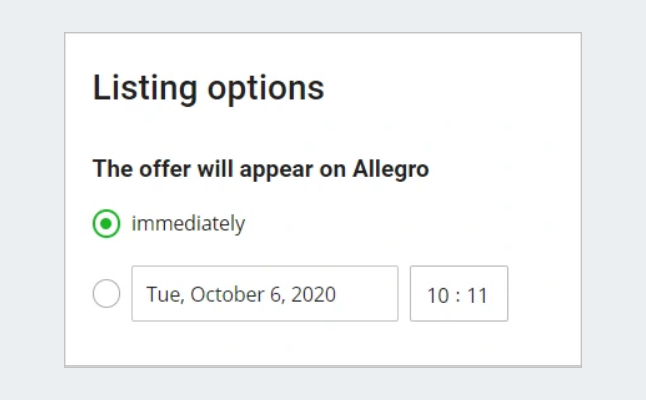Click the "immediately" option label text
Image resolution: width=646 pixels, height=400 pixels.
(x=188, y=223)
